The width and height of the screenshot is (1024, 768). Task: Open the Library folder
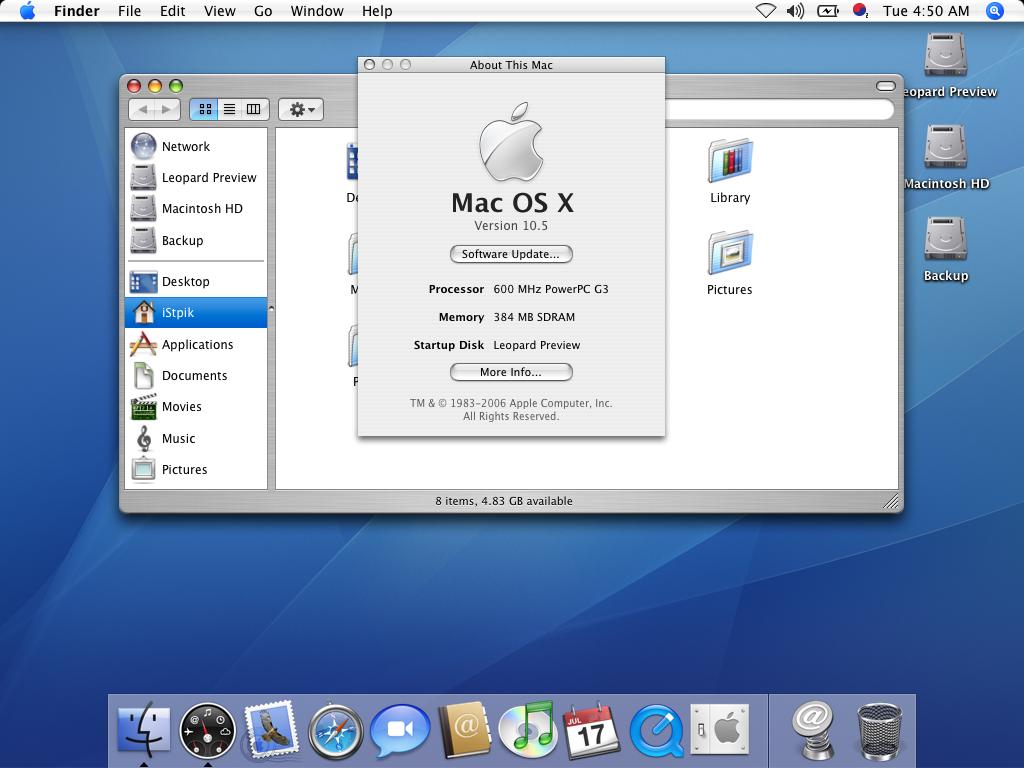(730, 170)
